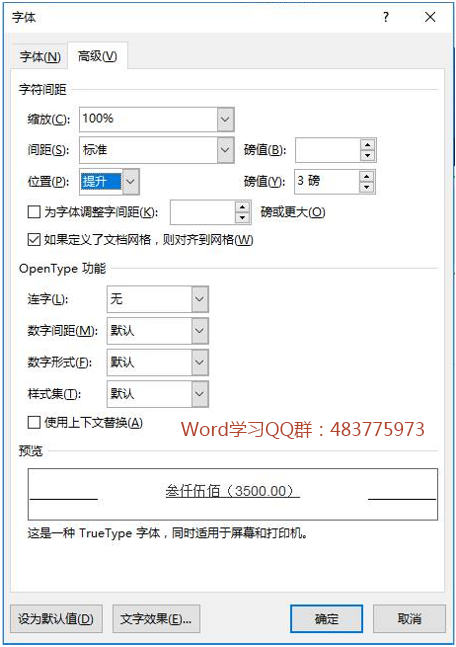The image size is (456, 647).
Task: Expand the 连字 ligatures dropdown
Action: (200, 299)
